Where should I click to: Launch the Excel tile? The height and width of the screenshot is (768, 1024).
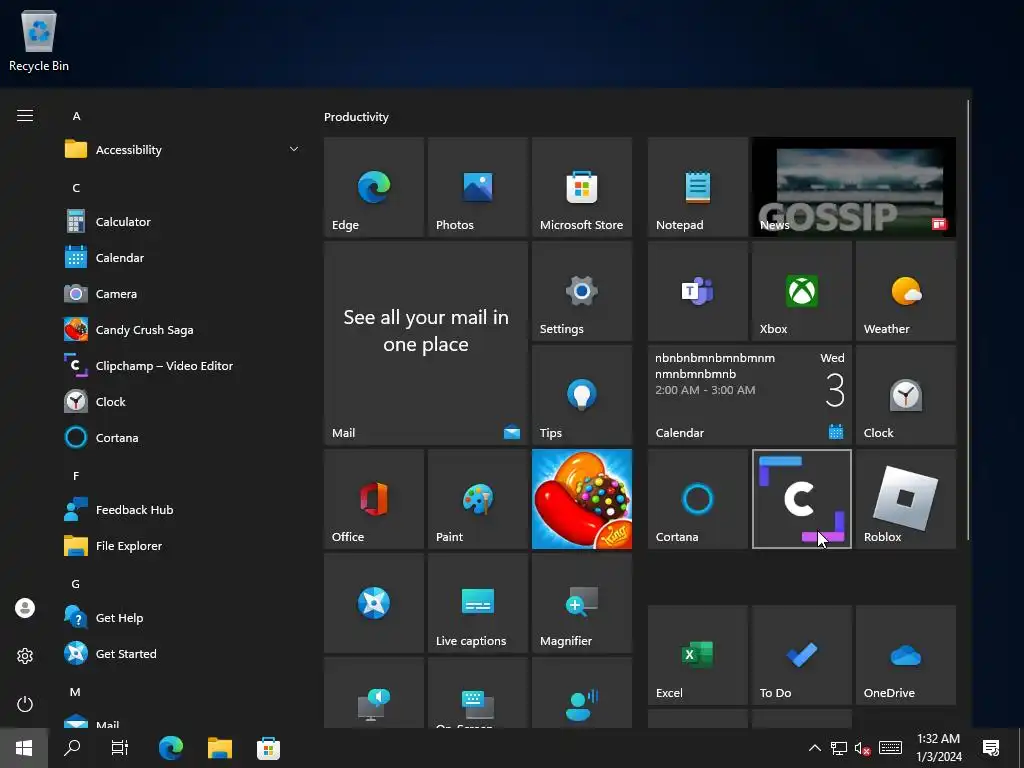697,655
